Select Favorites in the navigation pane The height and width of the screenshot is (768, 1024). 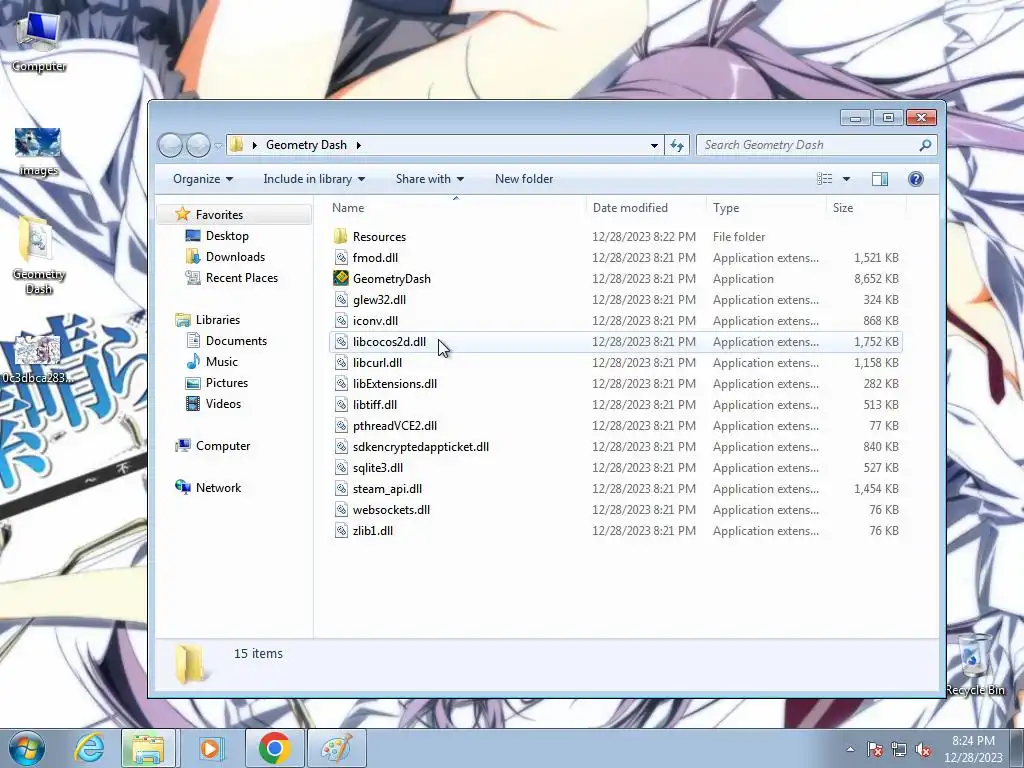click(219, 215)
